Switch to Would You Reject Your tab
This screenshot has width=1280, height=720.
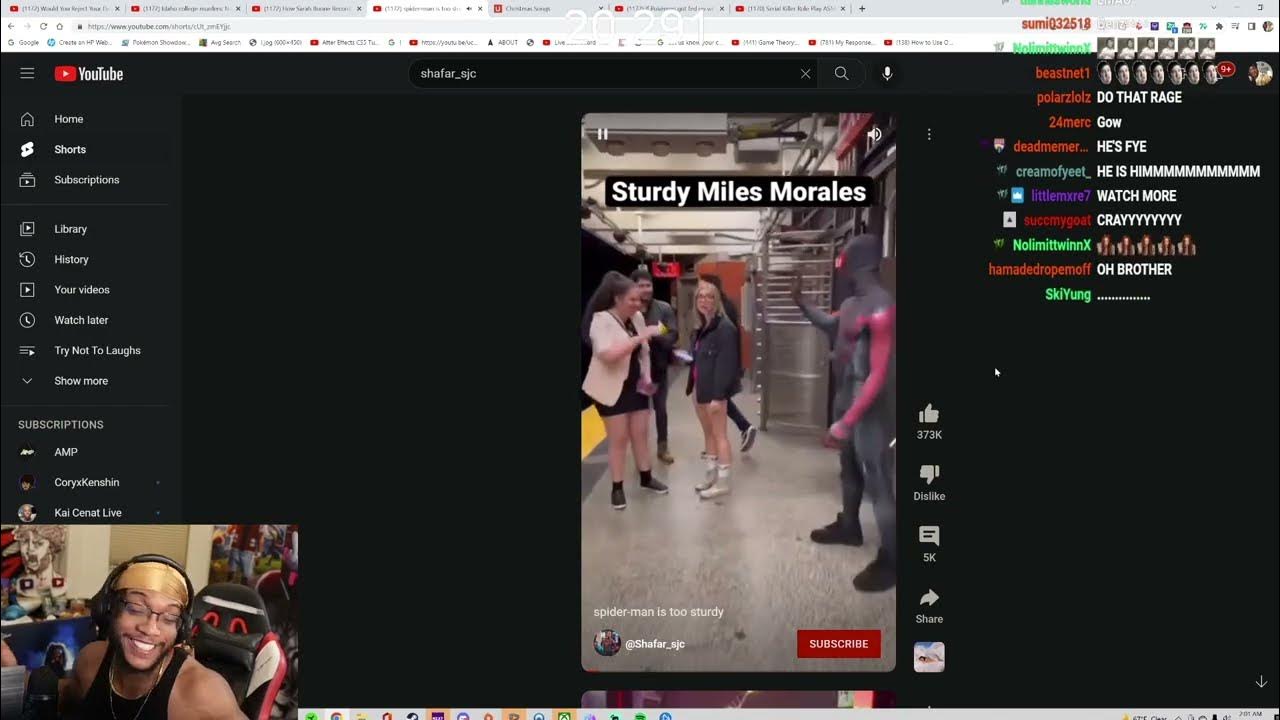point(65,8)
